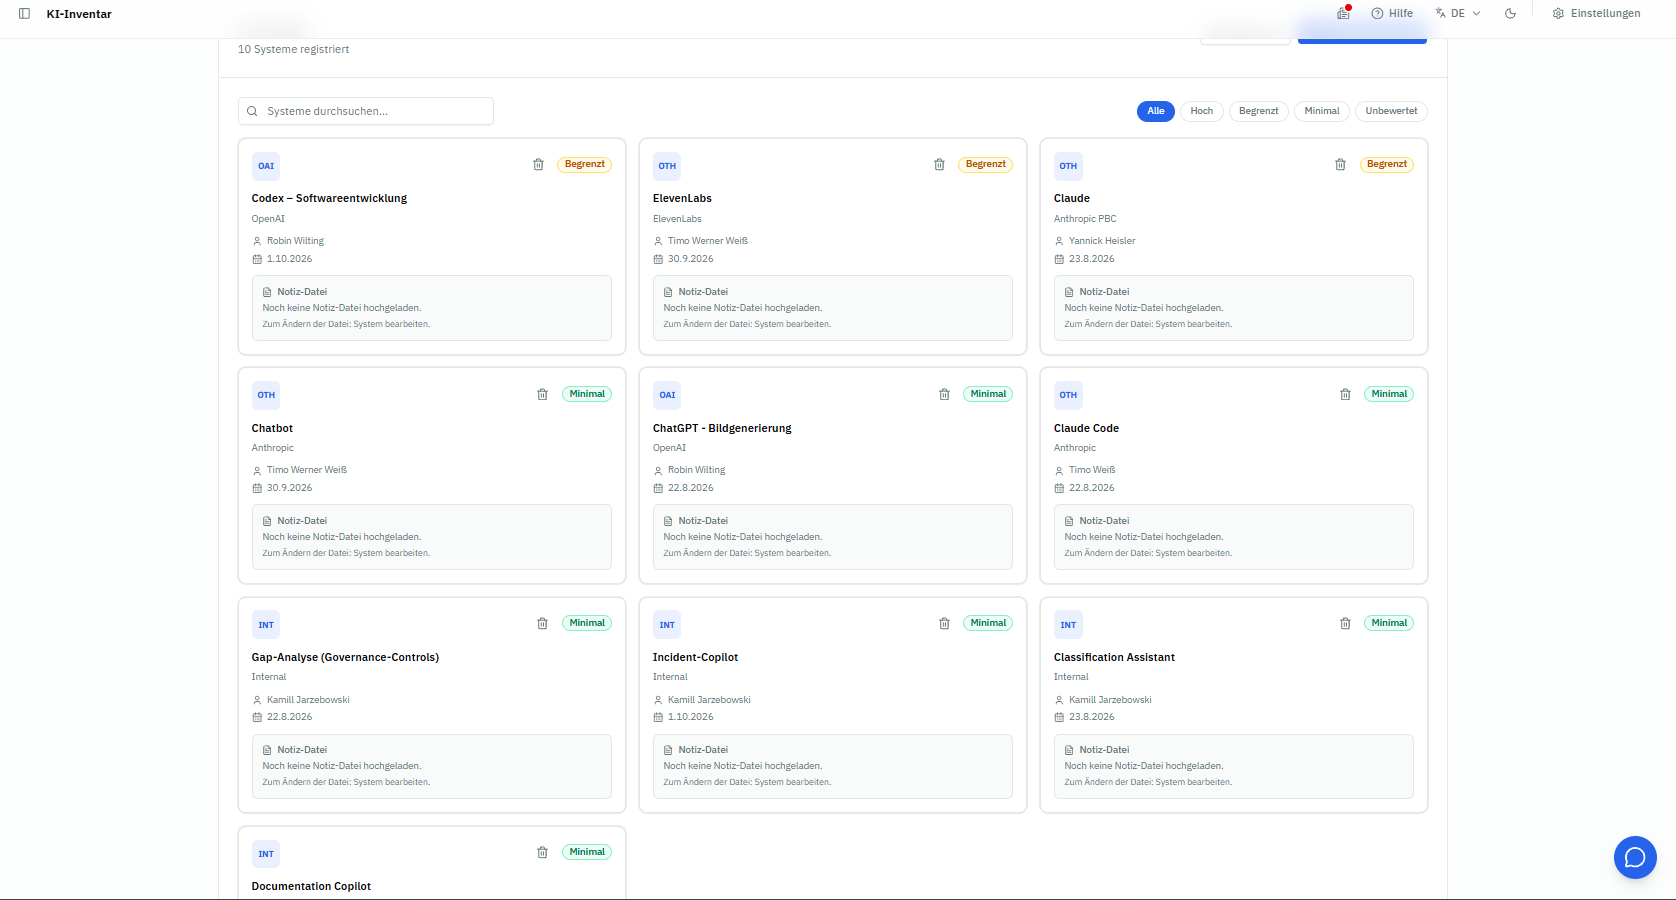This screenshot has height=900, width=1676.
Task: Open the Codex – Softwareentwicklung title
Action: click(329, 198)
